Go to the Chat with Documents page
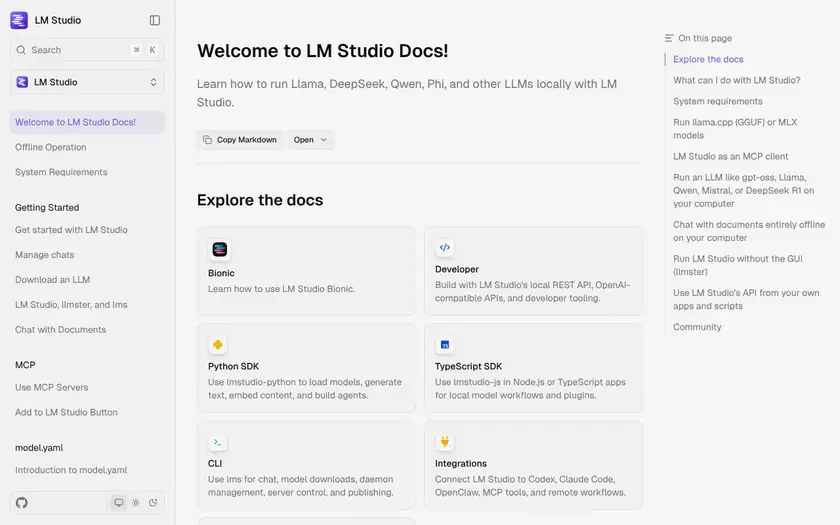This screenshot has height=525, width=840. (x=61, y=329)
